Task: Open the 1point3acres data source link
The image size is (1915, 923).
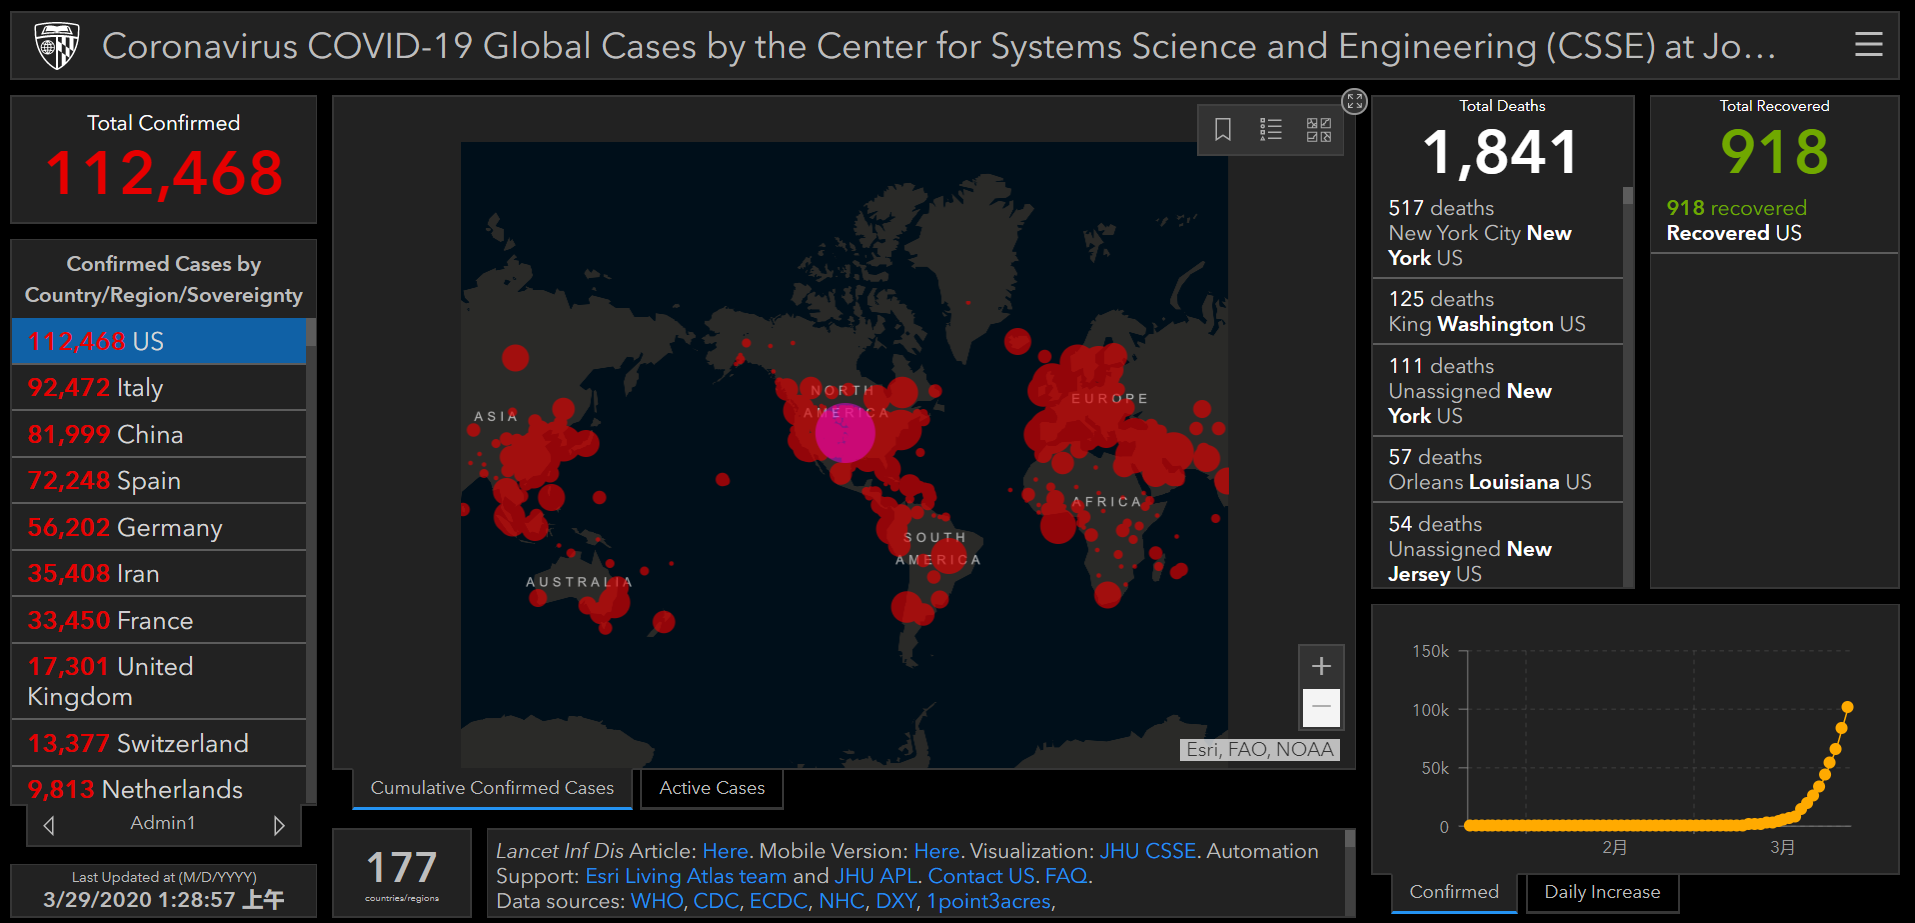Action: point(989,901)
